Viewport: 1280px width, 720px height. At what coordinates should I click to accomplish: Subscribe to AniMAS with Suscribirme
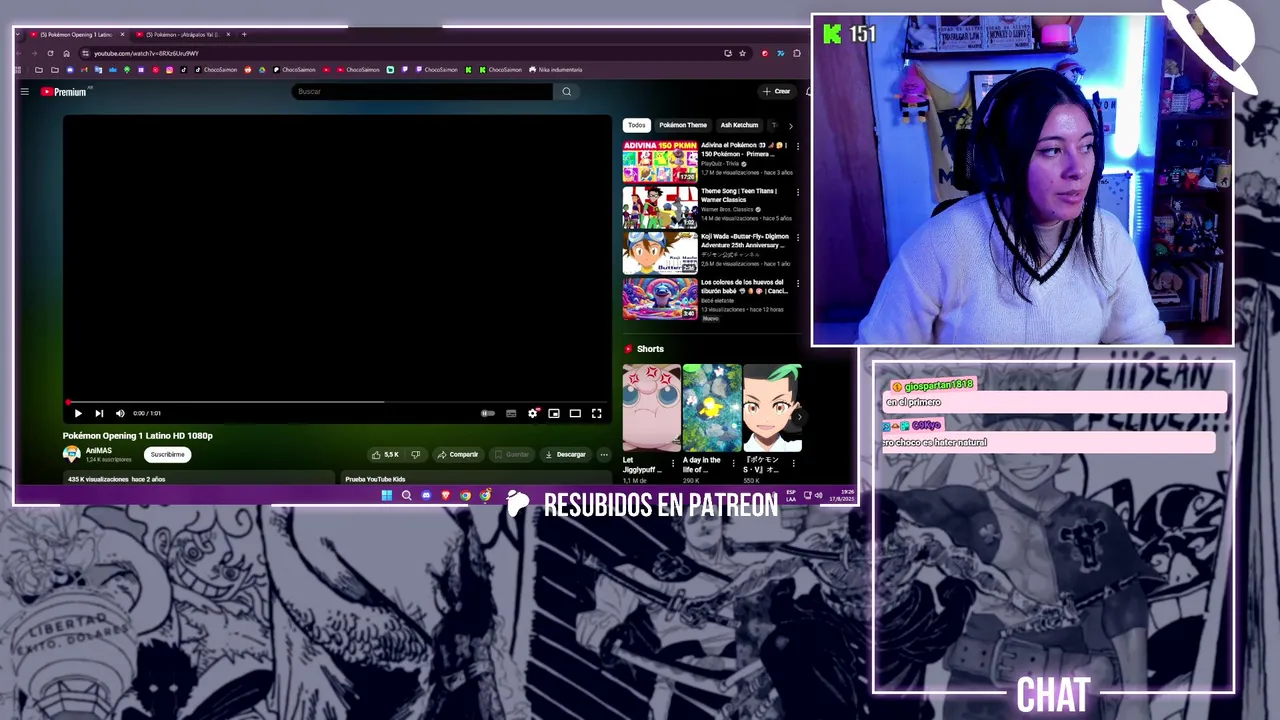click(x=167, y=454)
